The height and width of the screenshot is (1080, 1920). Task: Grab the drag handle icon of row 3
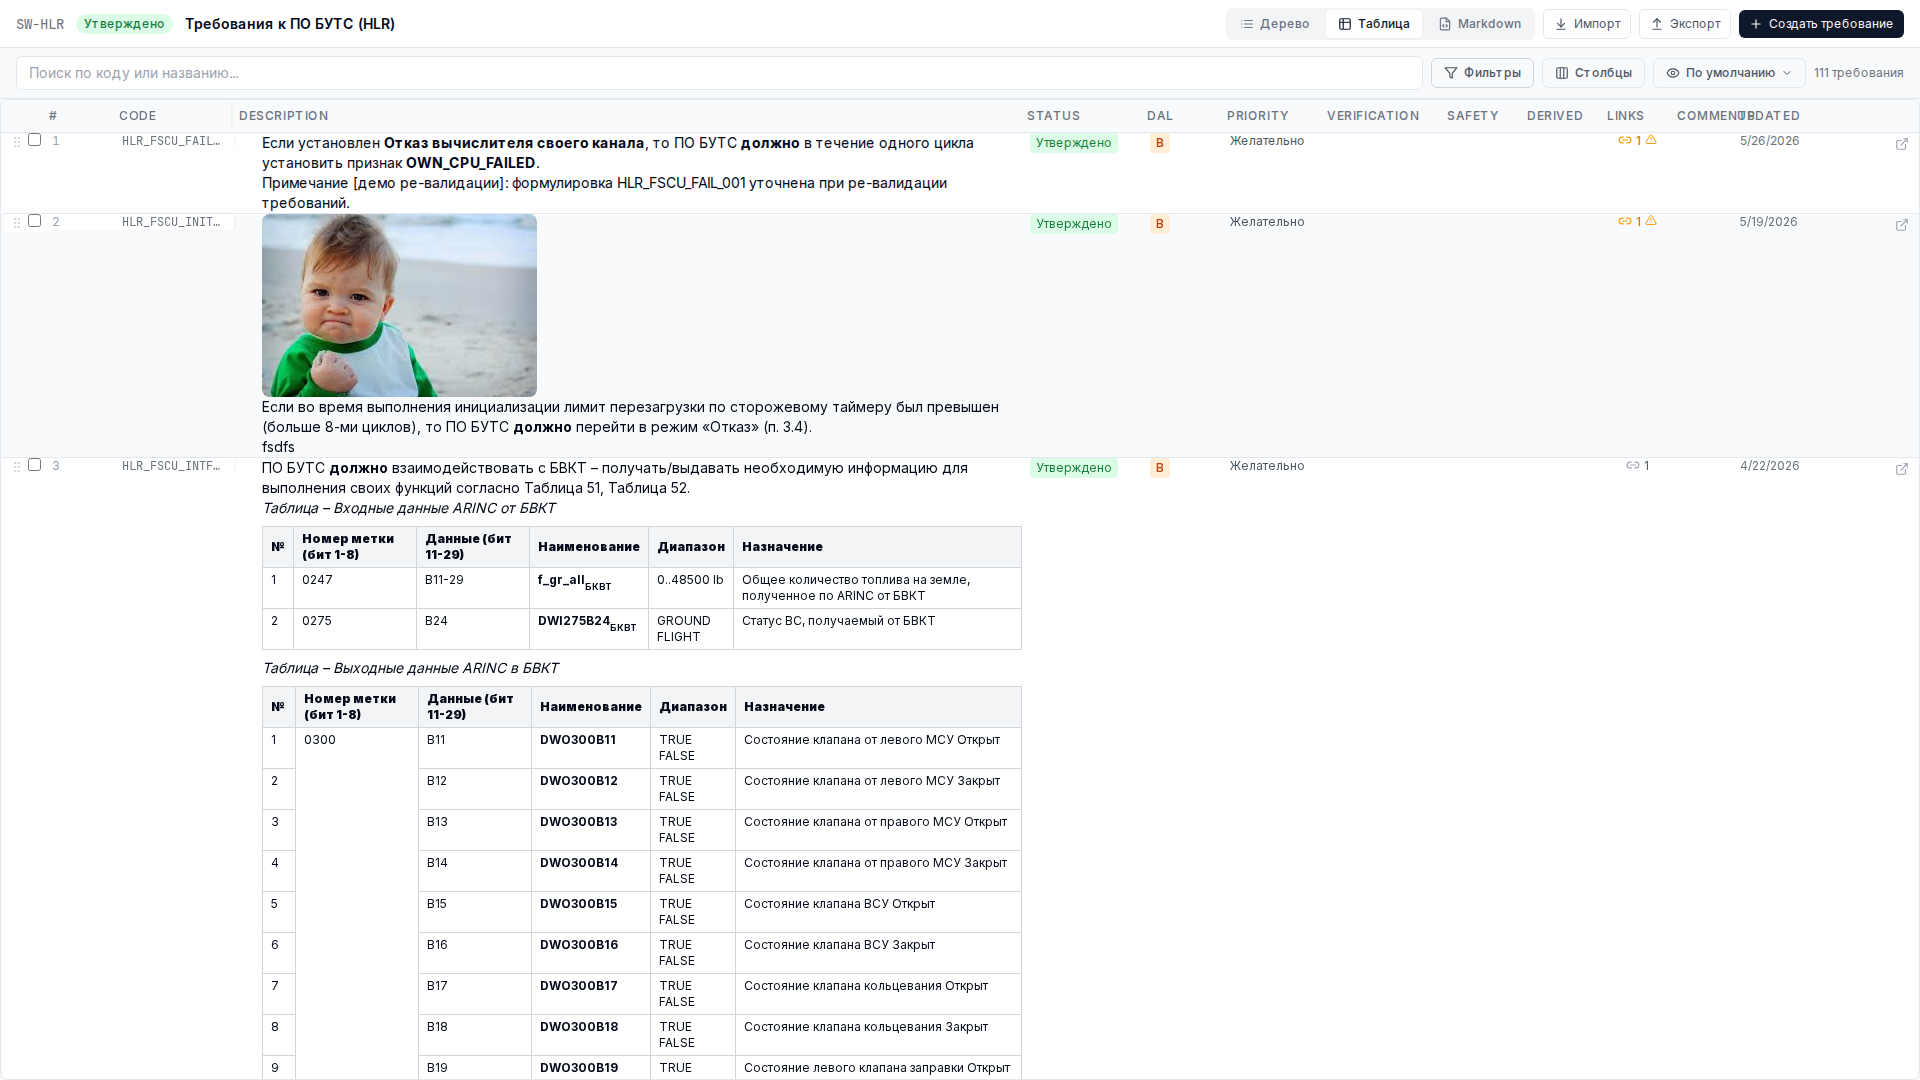(x=17, y=467)
